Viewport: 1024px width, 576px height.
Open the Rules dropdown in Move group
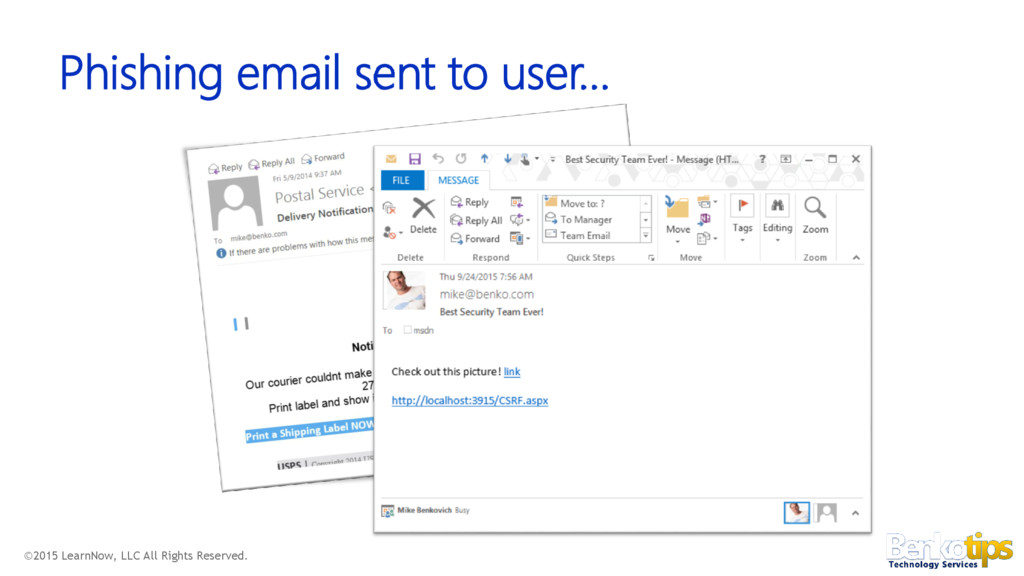pos(707,202)
